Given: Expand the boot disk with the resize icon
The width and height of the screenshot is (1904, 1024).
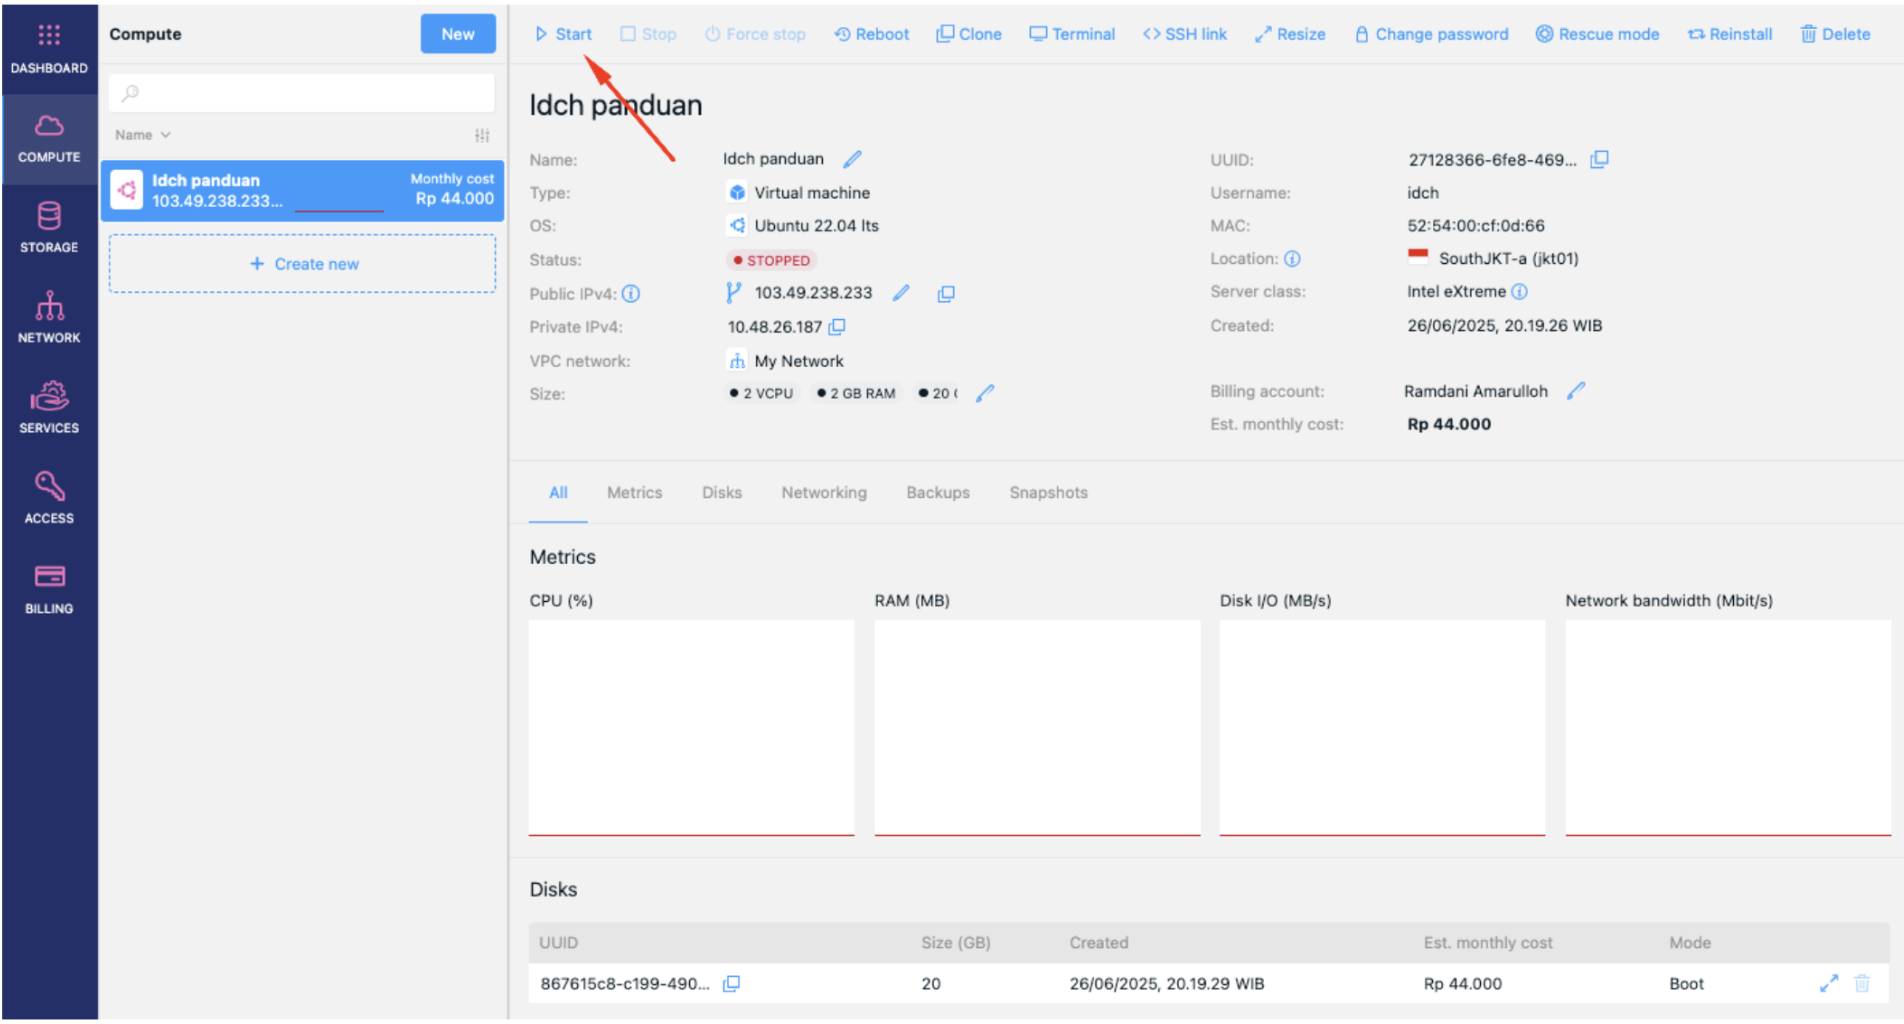Looking at the screenshot, I should pyautogui.click(x=1829, y=984).
